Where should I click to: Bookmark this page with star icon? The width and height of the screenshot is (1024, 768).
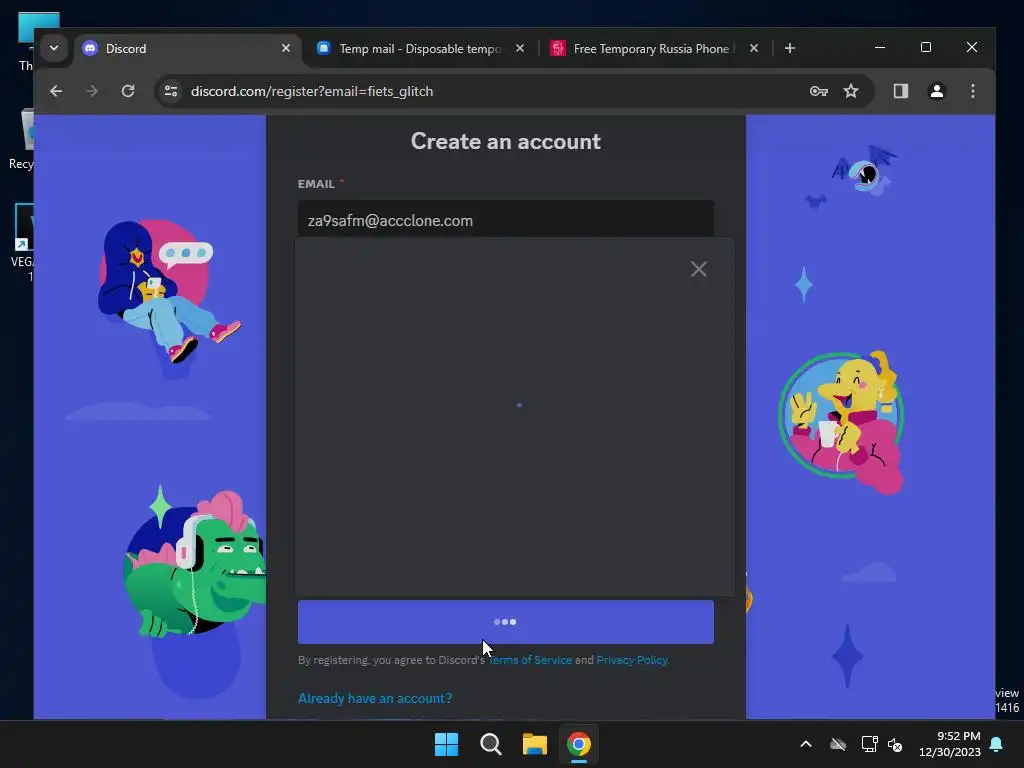click(851, 91)
